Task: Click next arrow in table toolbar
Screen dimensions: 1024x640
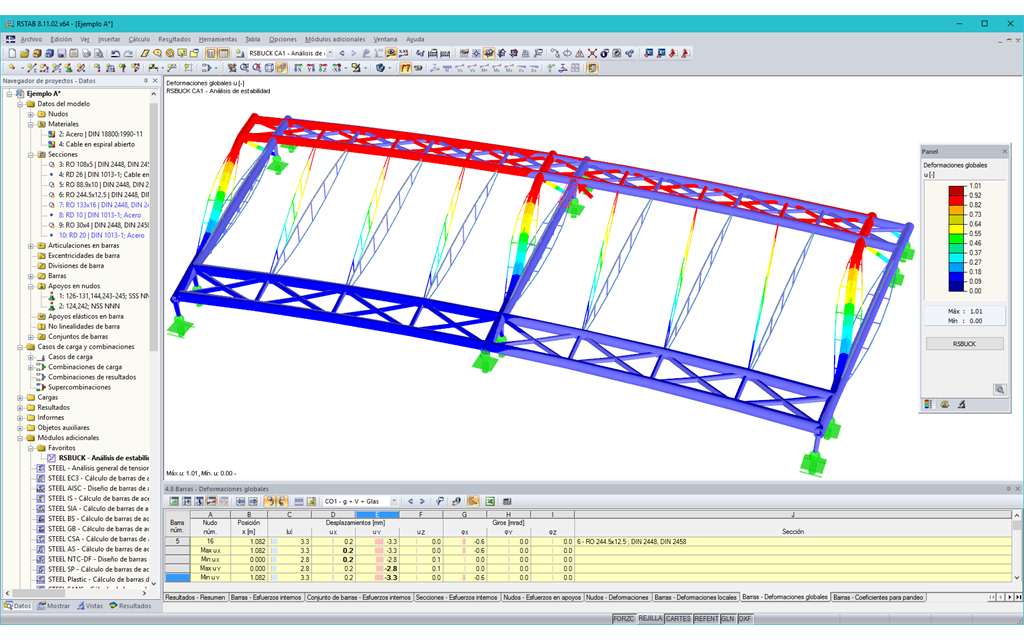Action: 422,502
